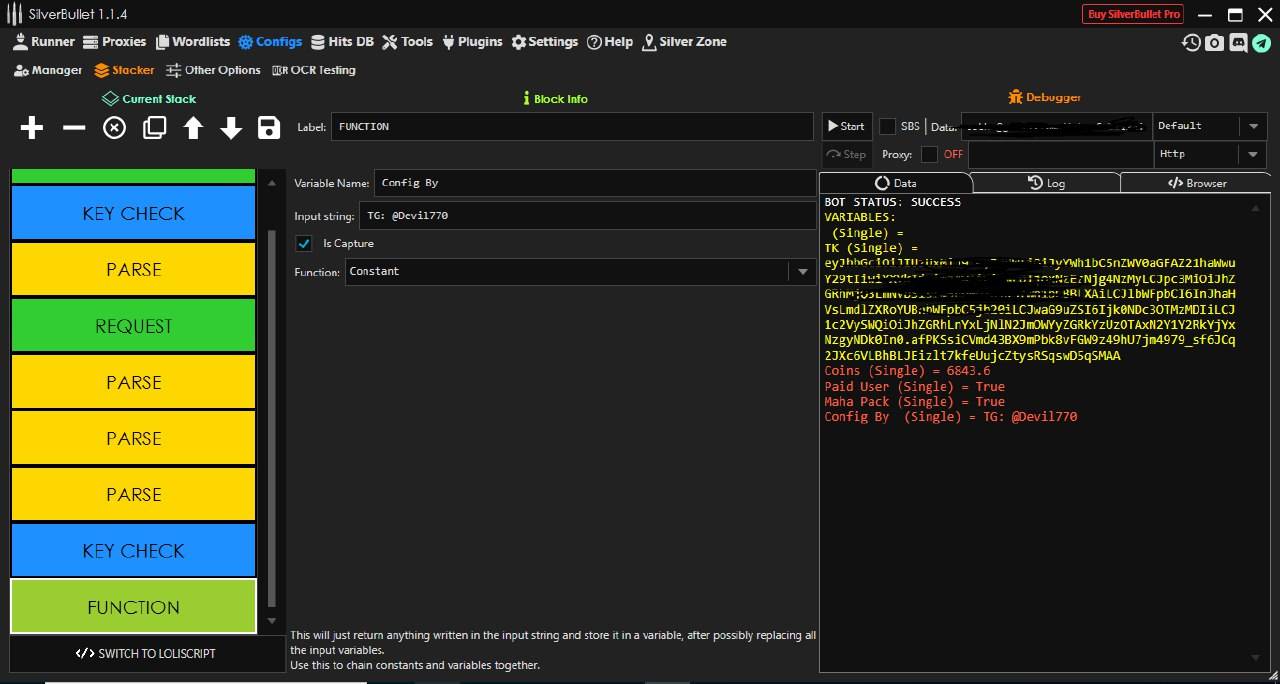Save config with floppy disk icon
This screenshot has height=684, width=1280.
(268, 128)
